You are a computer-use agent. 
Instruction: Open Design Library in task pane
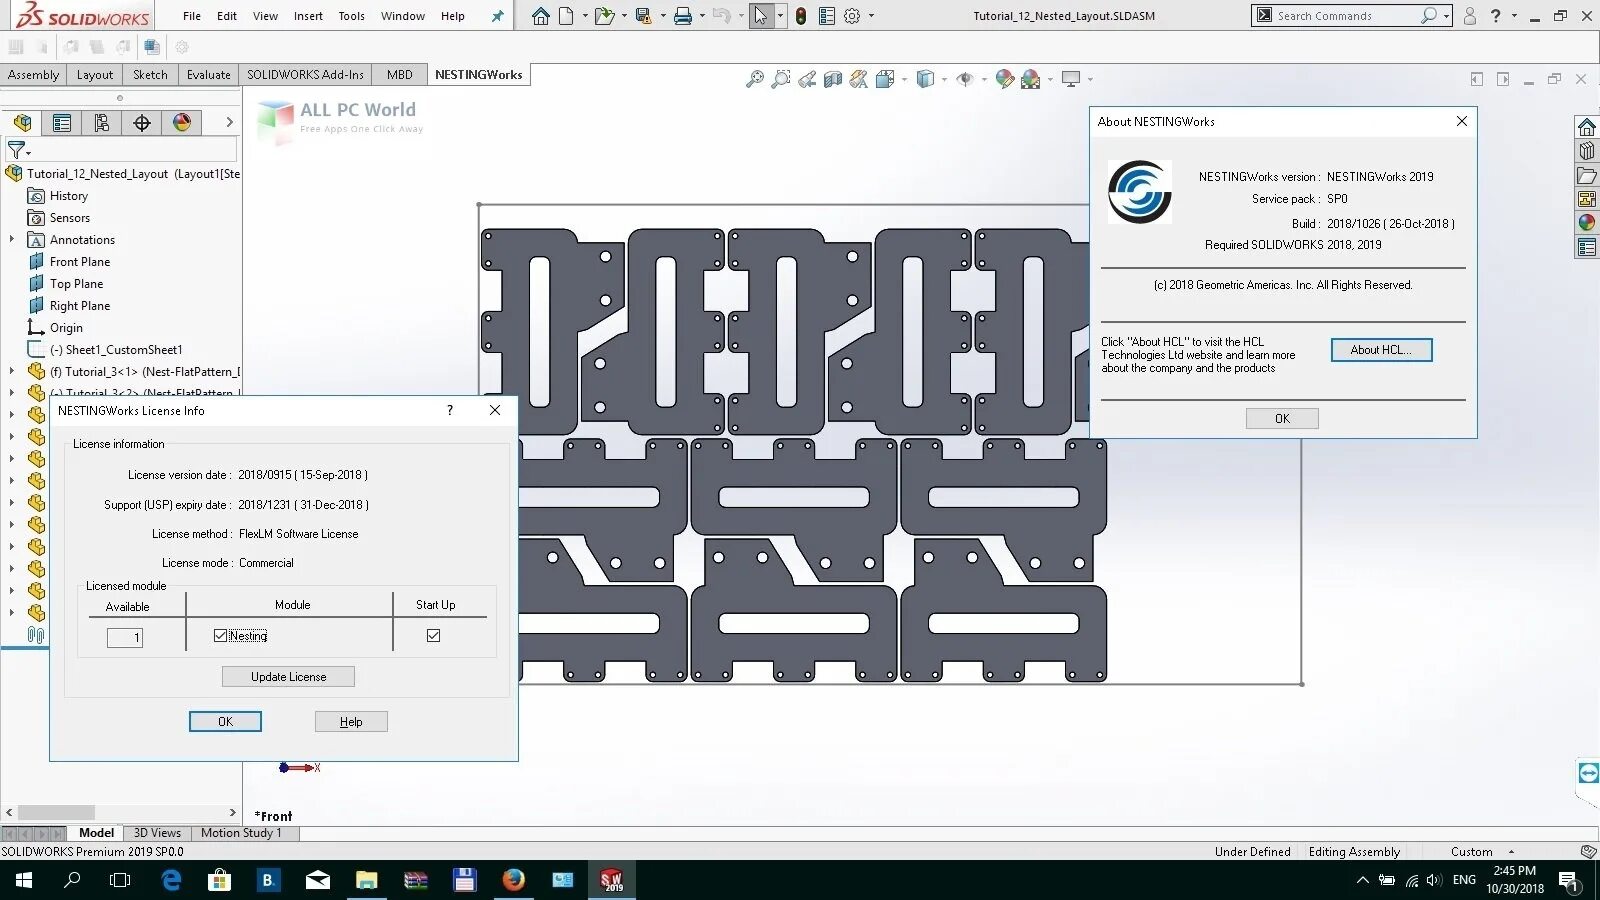coord(1587,151)
